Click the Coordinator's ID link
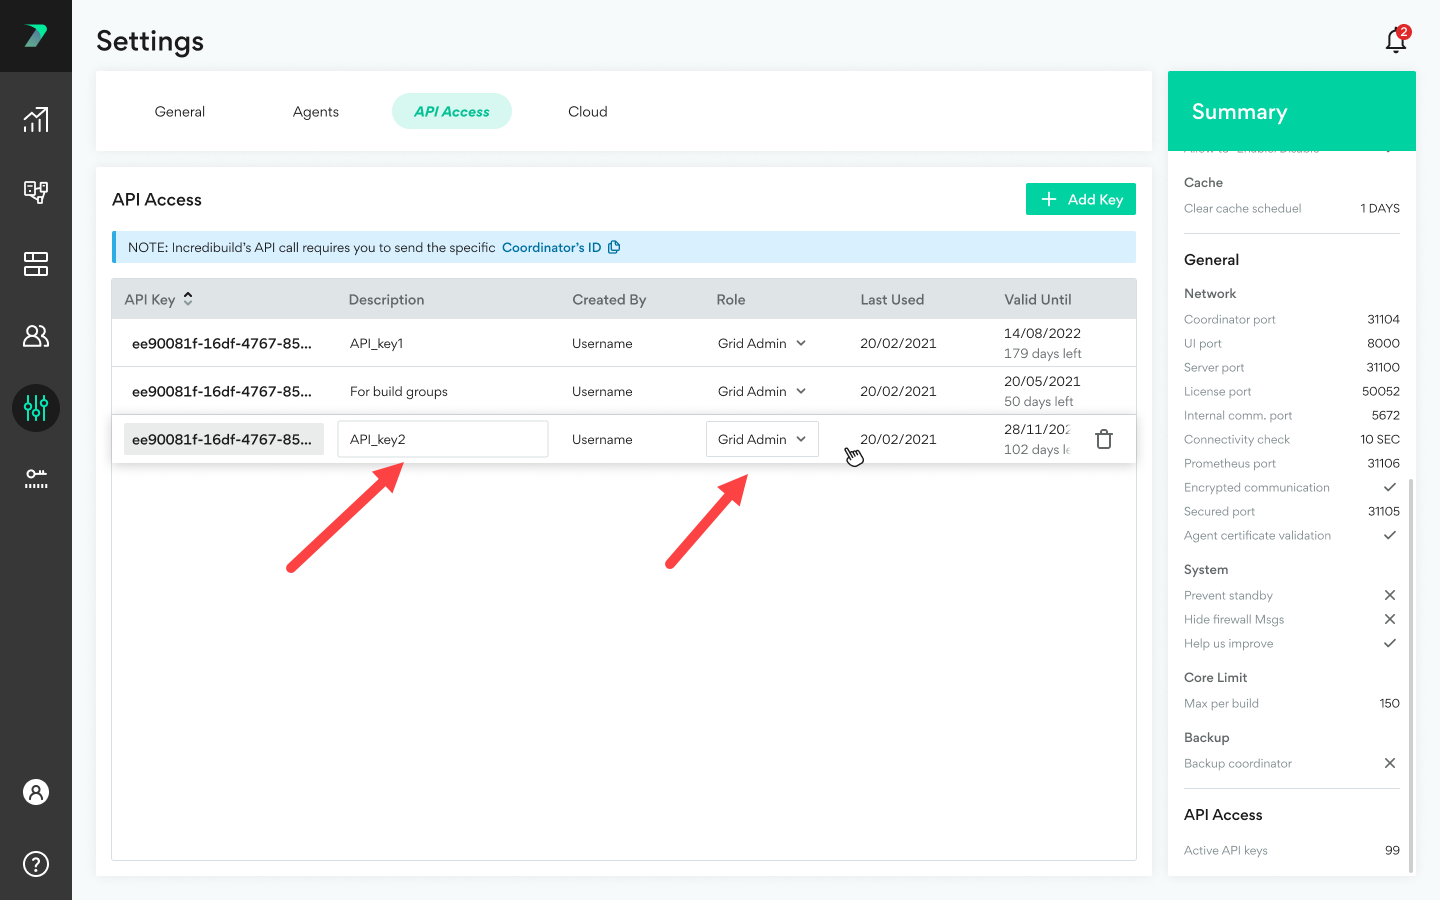Viewport: 1440px width, 900px height. [x=551, y=247]
